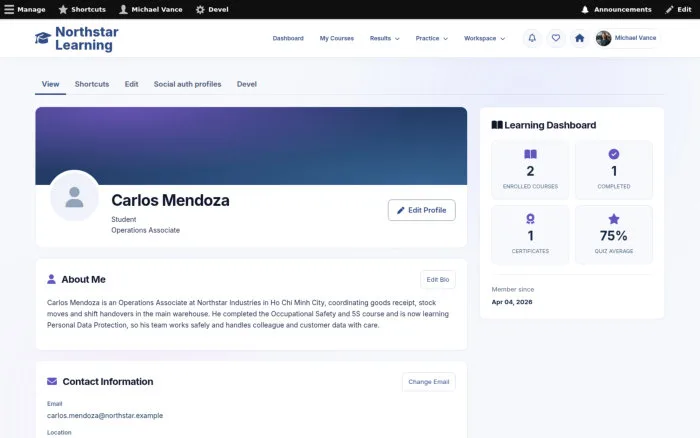Viewport: 700px width, 438px height.
Task: Click the Learning Dashboard book icon
Action: point(497,125)
